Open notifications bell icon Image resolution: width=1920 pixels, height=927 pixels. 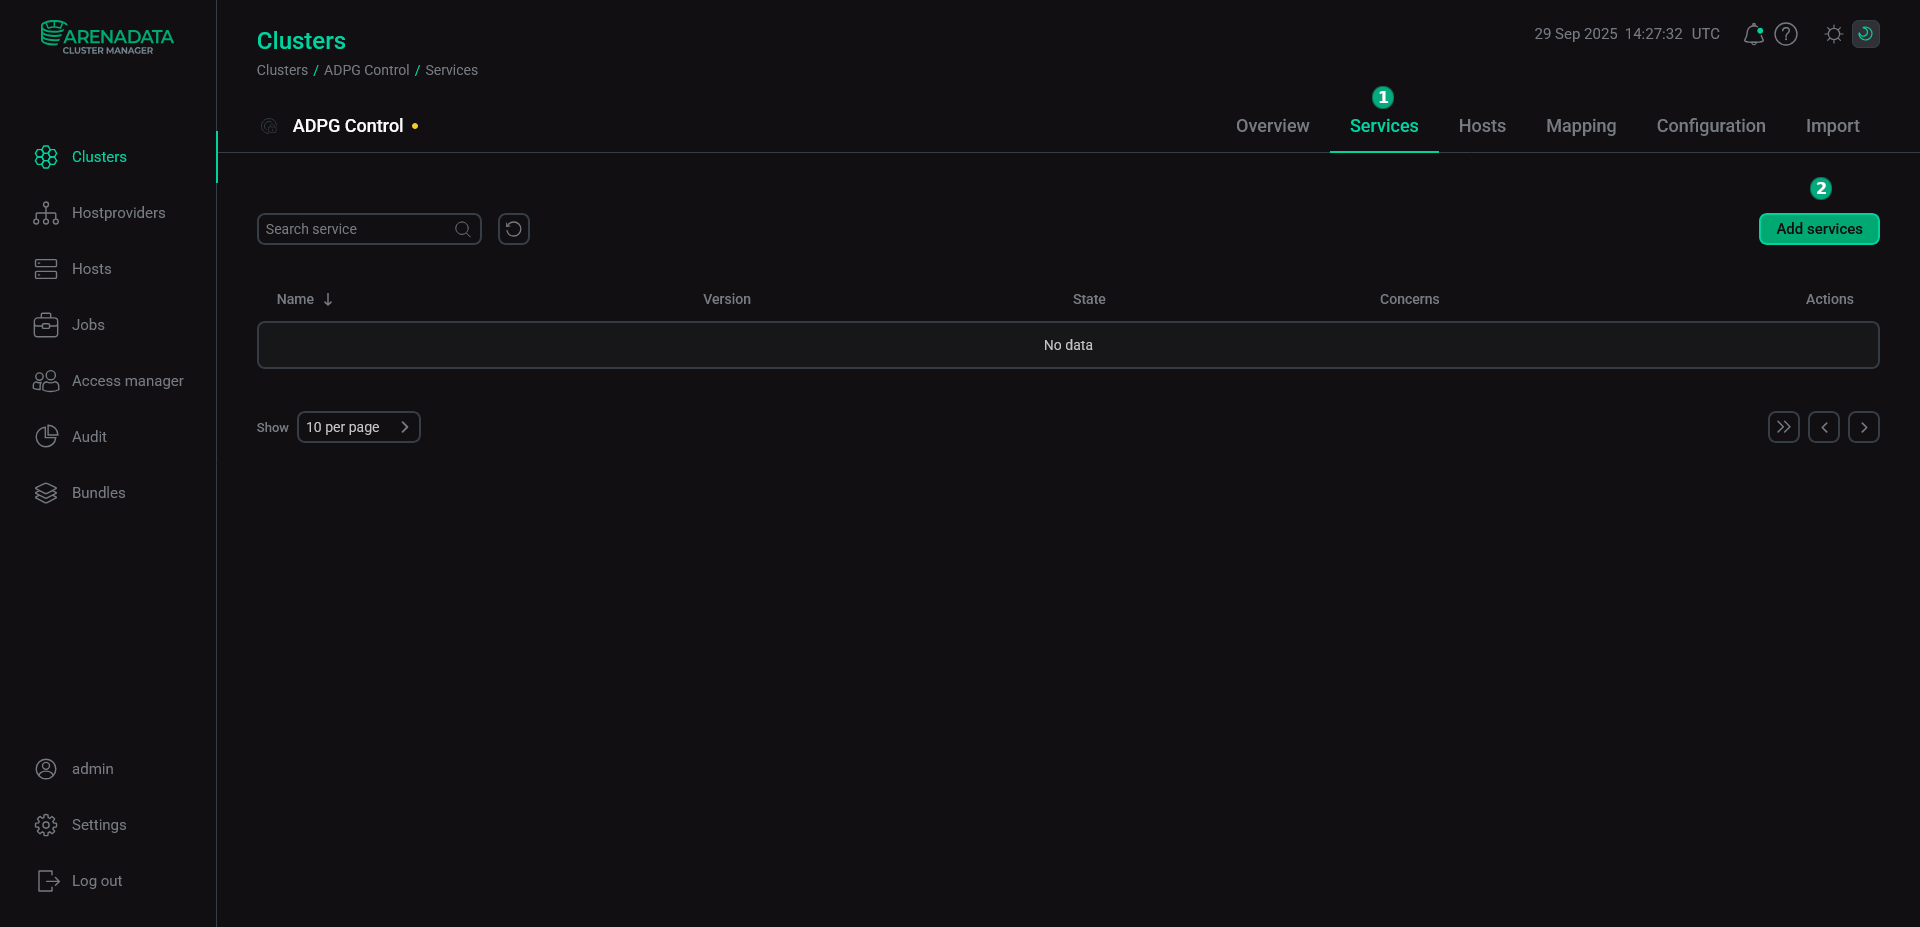1753,34
